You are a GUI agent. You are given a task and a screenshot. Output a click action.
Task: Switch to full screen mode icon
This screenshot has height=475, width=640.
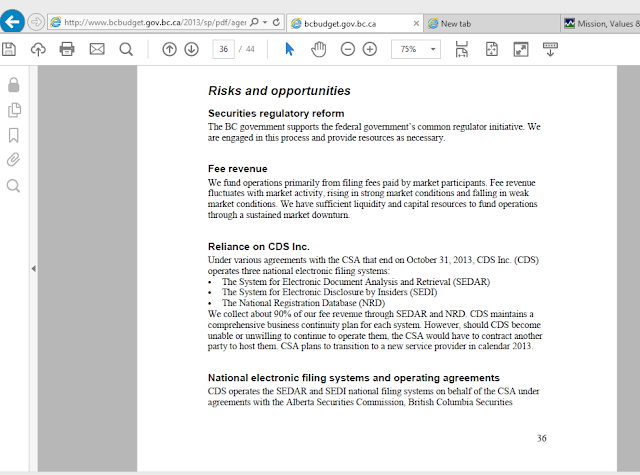tap(521, 49)
